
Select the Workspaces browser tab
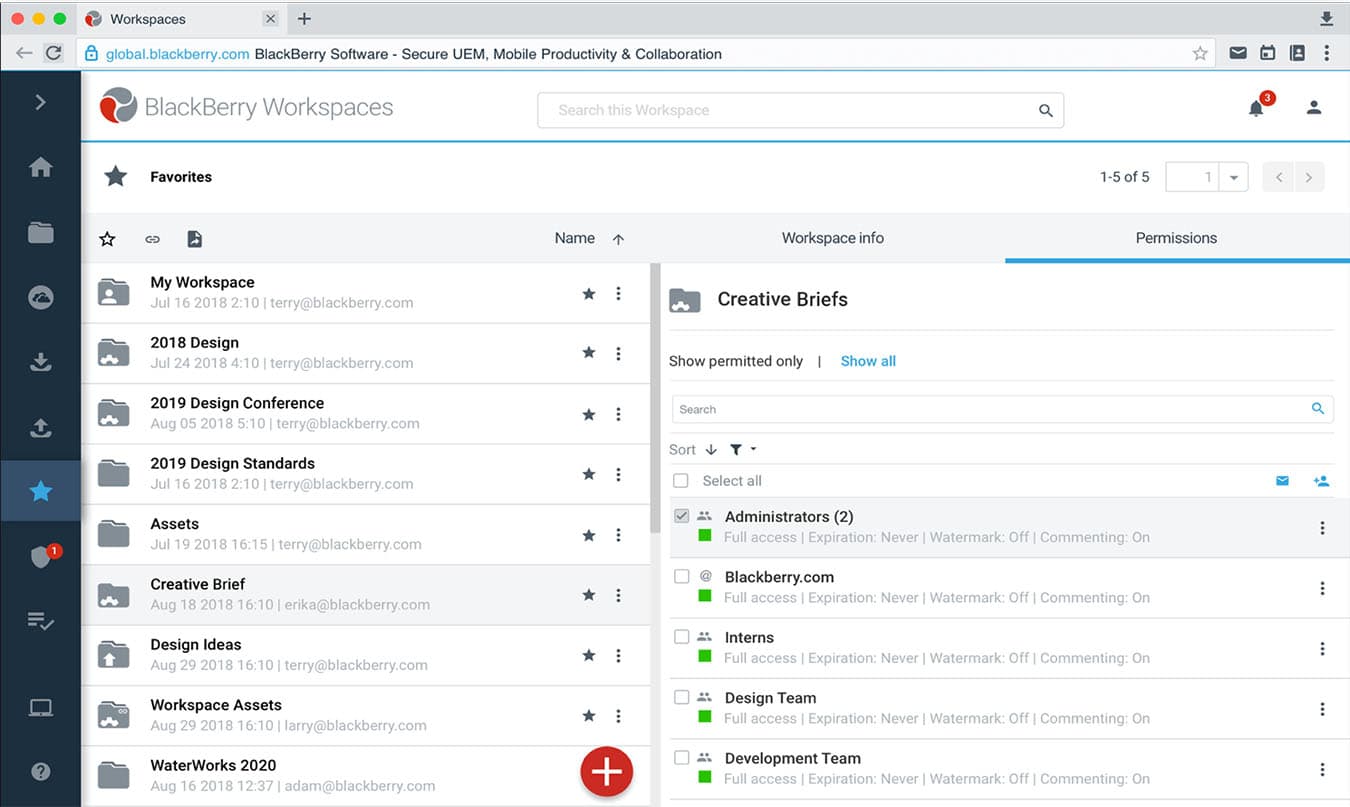coord(182,19)
